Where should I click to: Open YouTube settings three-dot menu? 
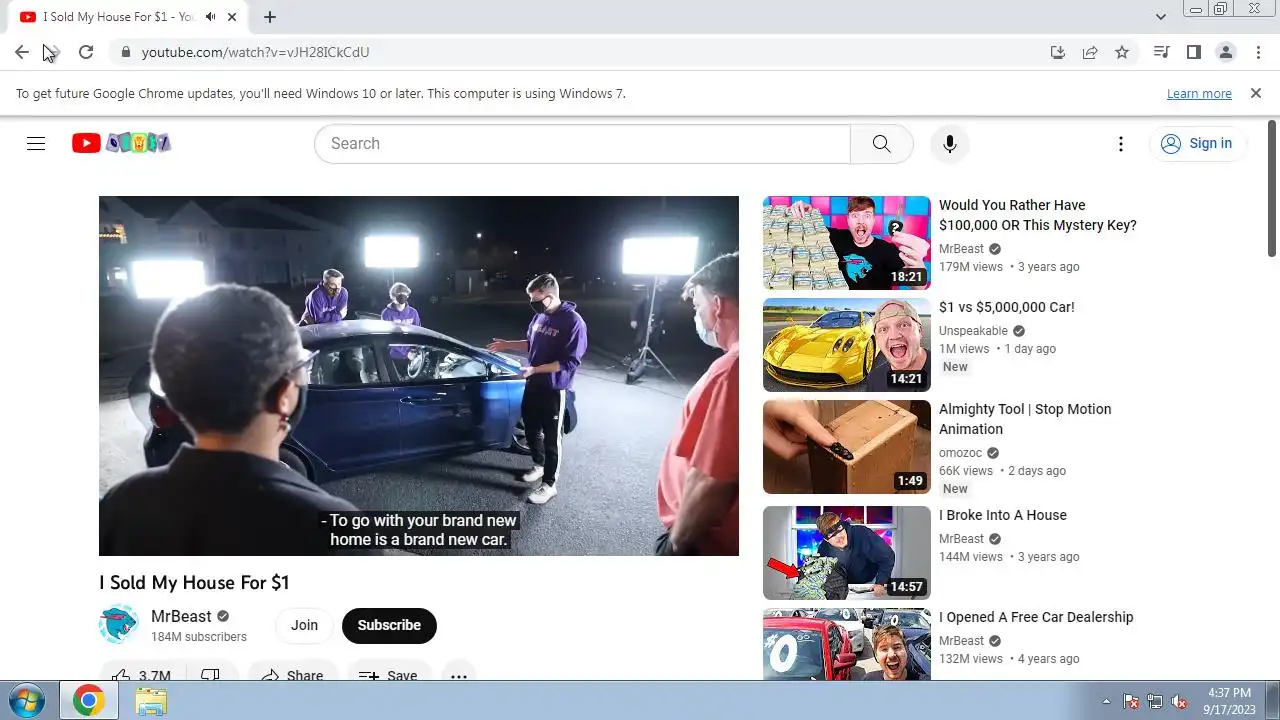click(x=1121, y=144)
